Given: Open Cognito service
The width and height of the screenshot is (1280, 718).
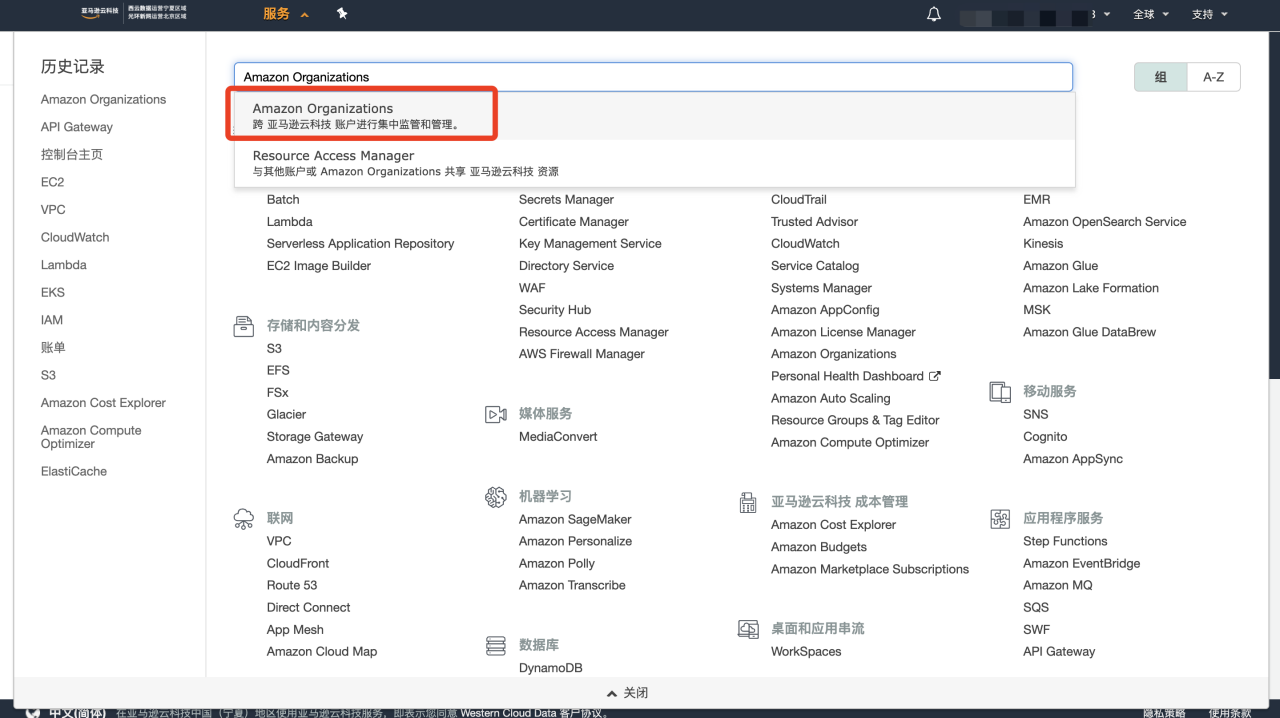Looking at the screenshot, I should (x=1045, y=437).
